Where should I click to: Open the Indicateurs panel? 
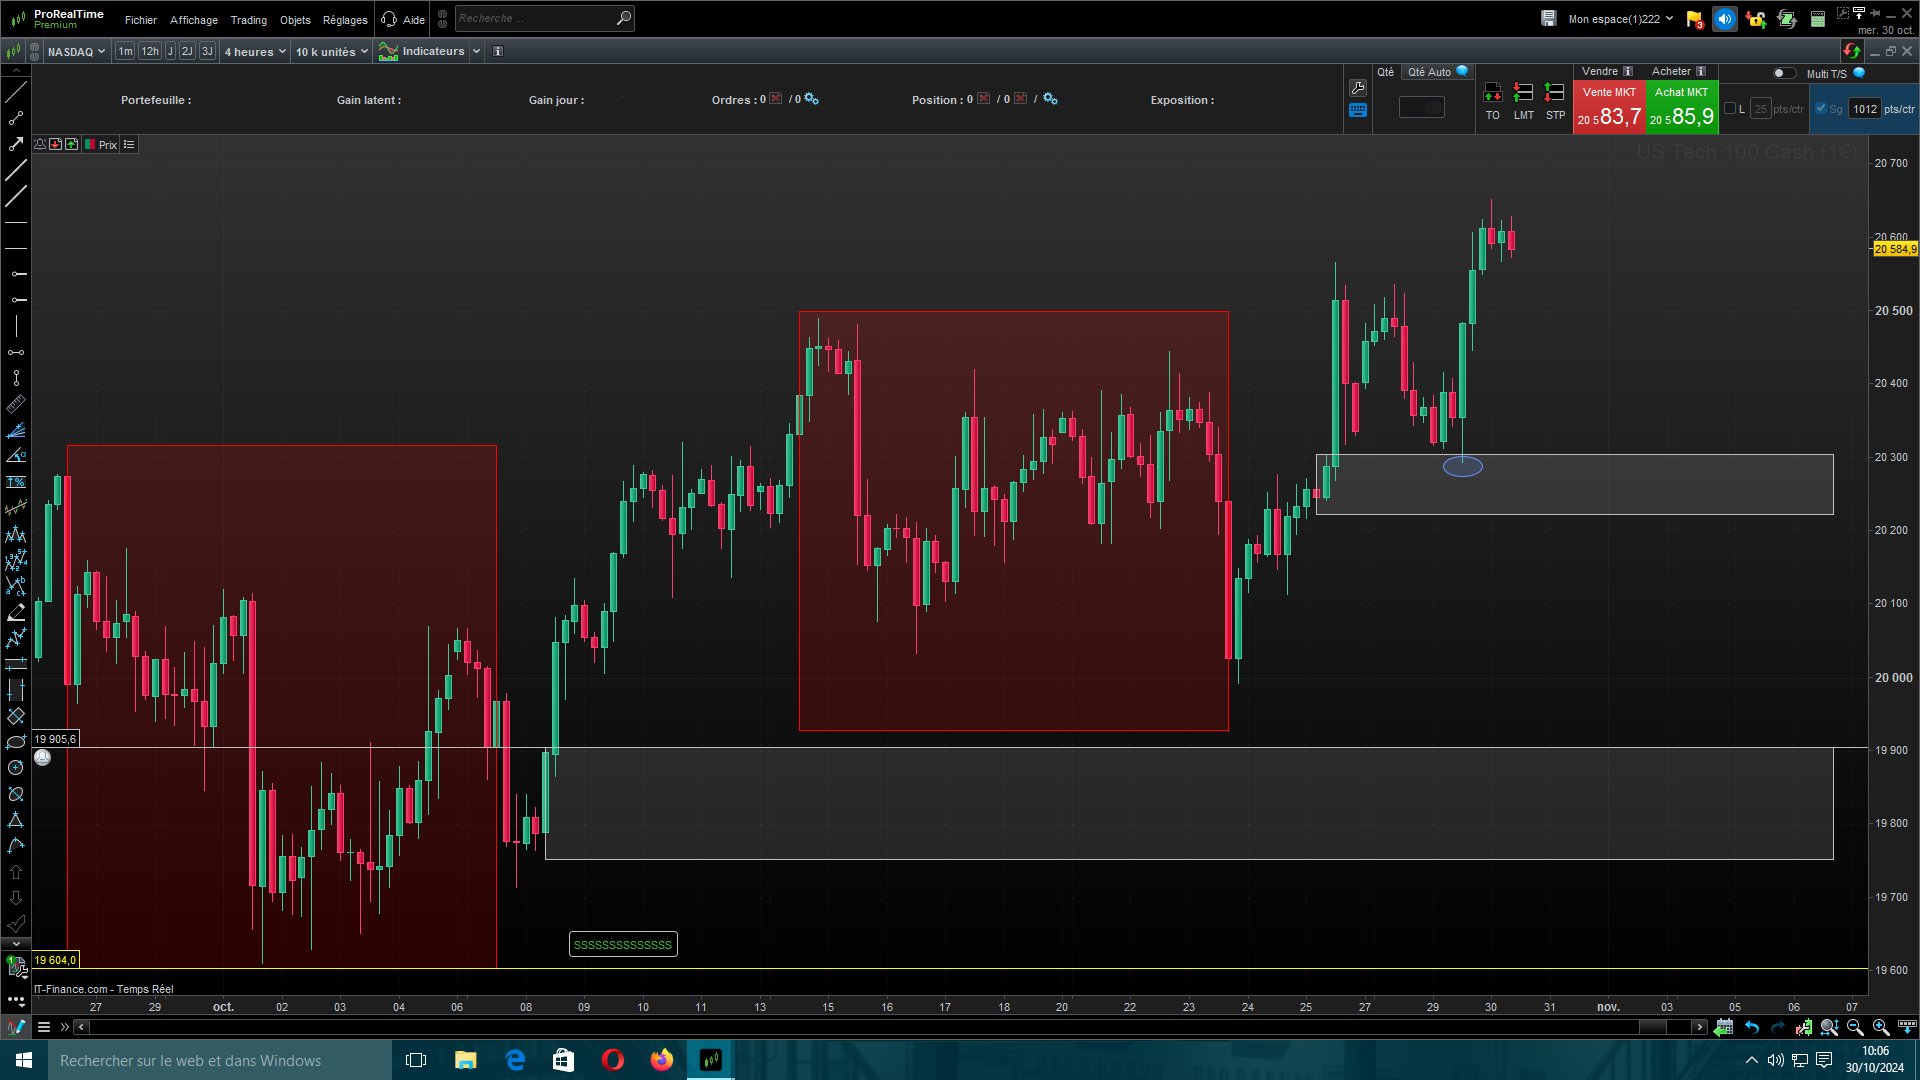coord(432,51)
